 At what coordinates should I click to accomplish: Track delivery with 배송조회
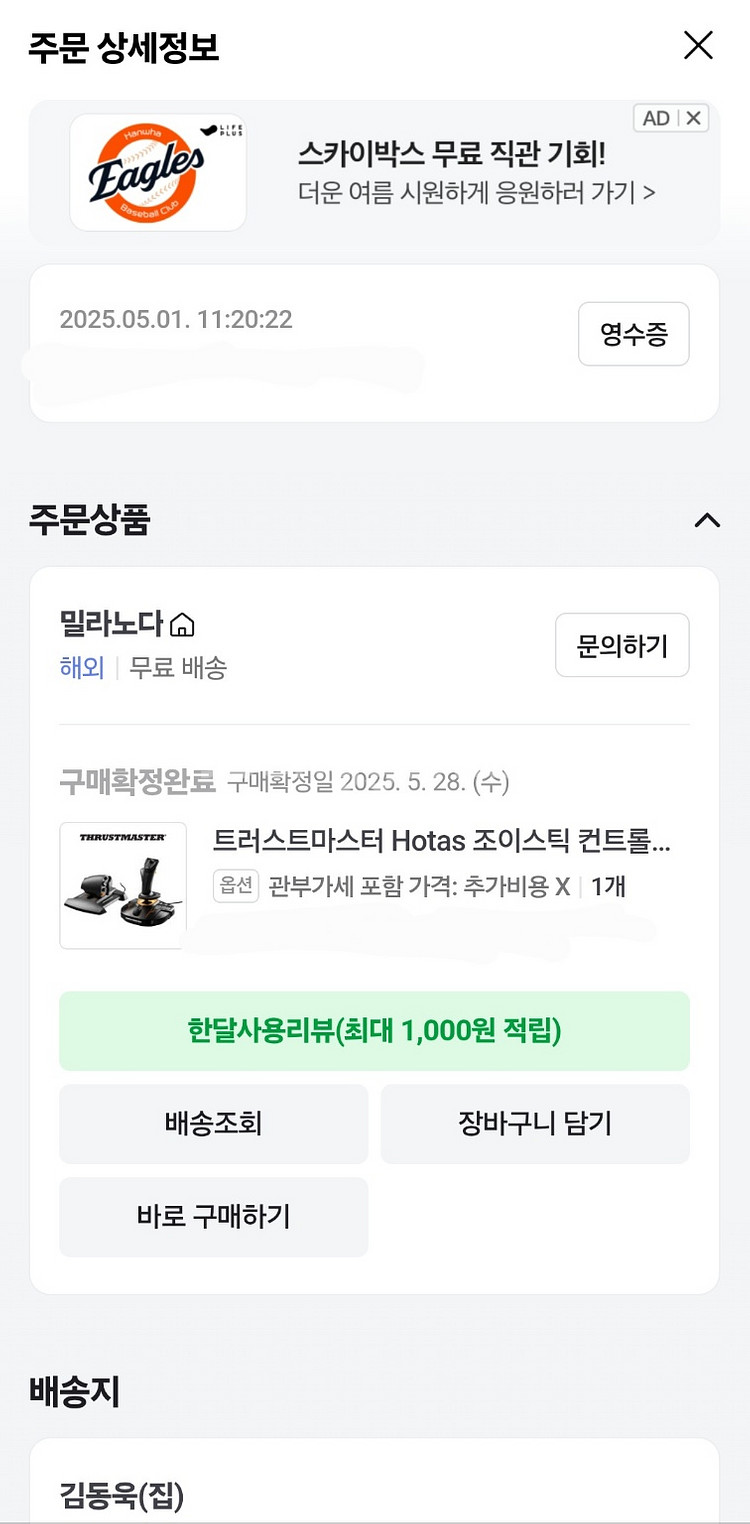tap(213, 1124)
